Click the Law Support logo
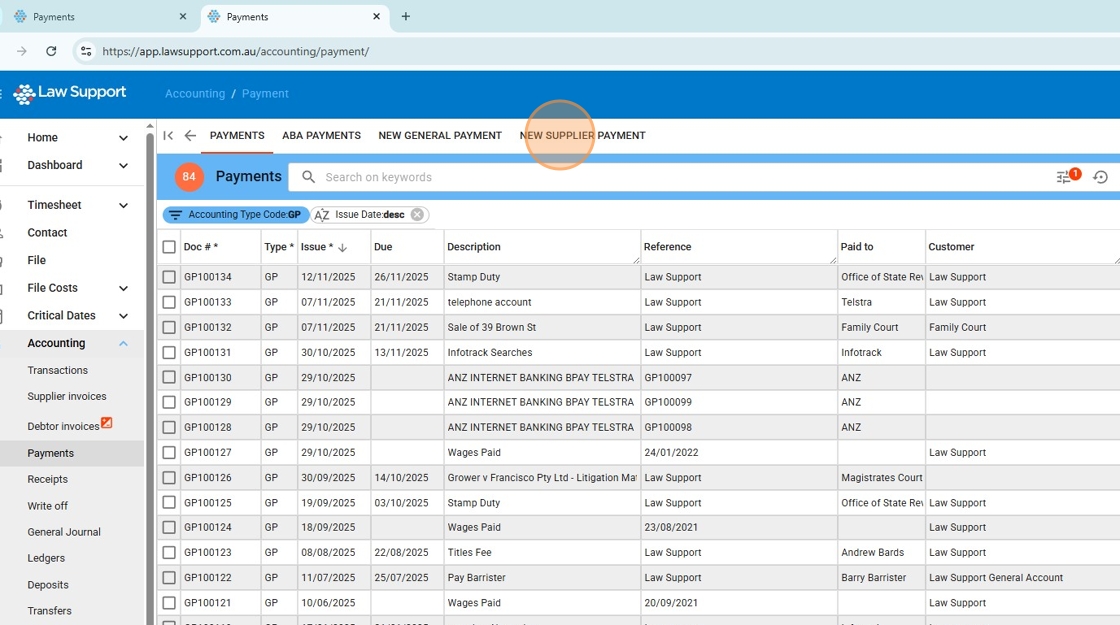Screen dimensions: 1120x625 click(68, 93)
